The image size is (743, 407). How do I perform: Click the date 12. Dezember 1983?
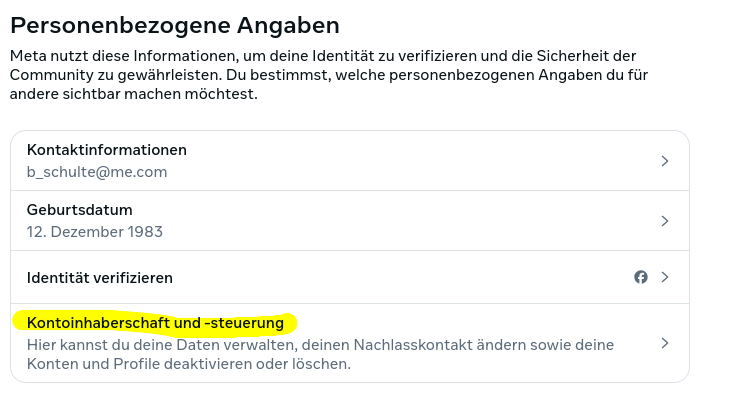click(x=95, y=232)
